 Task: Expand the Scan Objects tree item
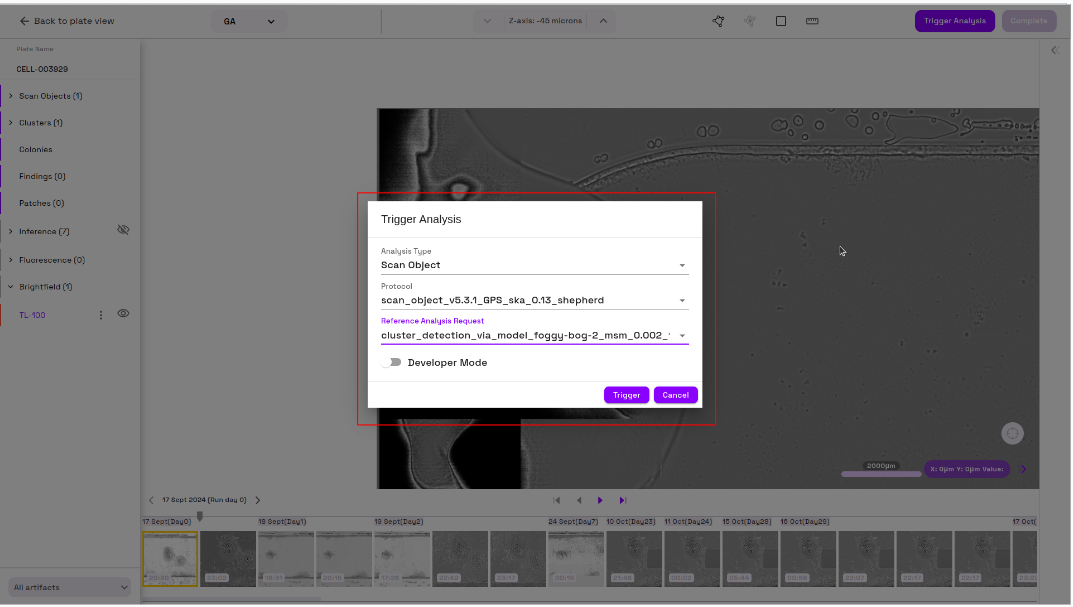coord(11,96)
